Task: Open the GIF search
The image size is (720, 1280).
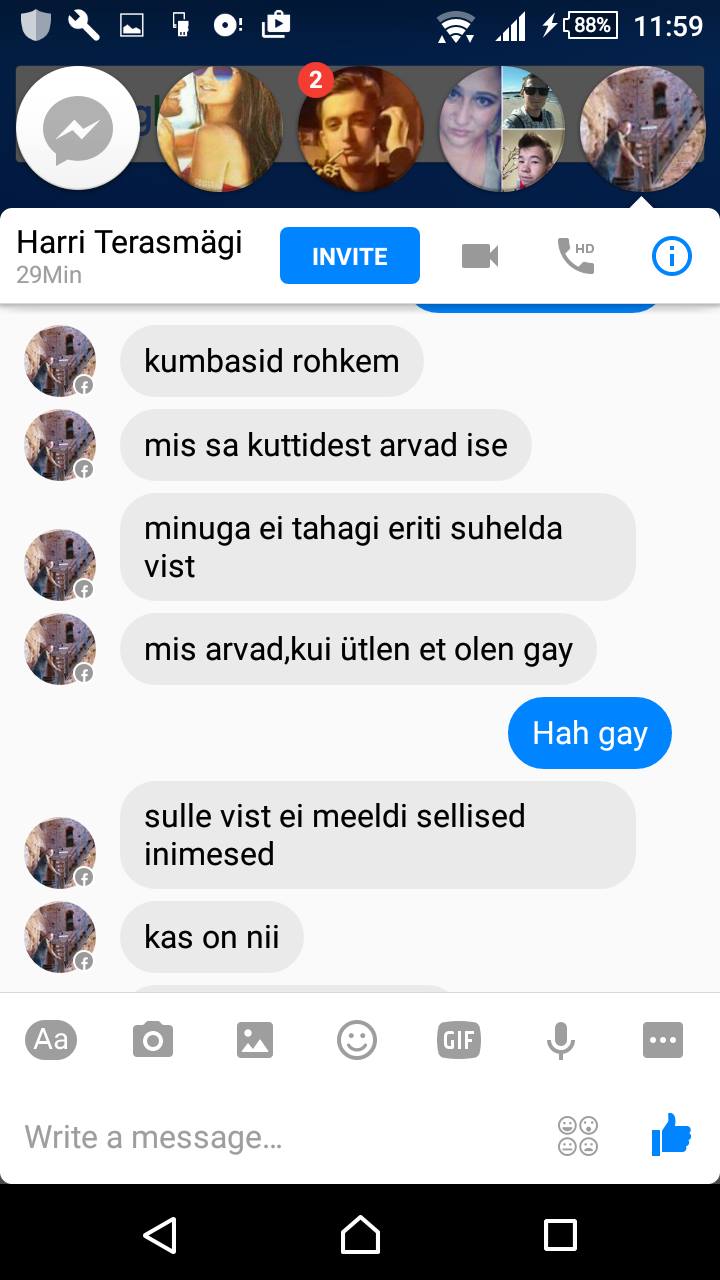Action: (459, 1040)
